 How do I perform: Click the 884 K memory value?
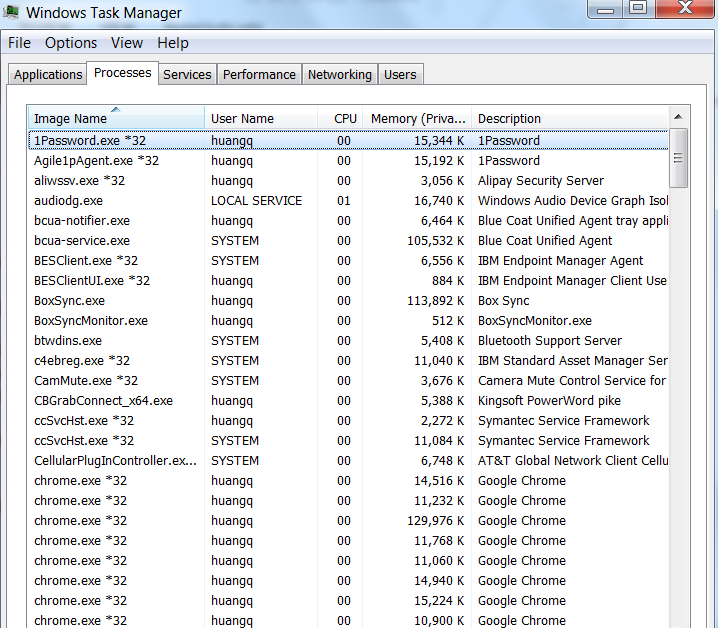pyautogui.click(x=448, y=281)
